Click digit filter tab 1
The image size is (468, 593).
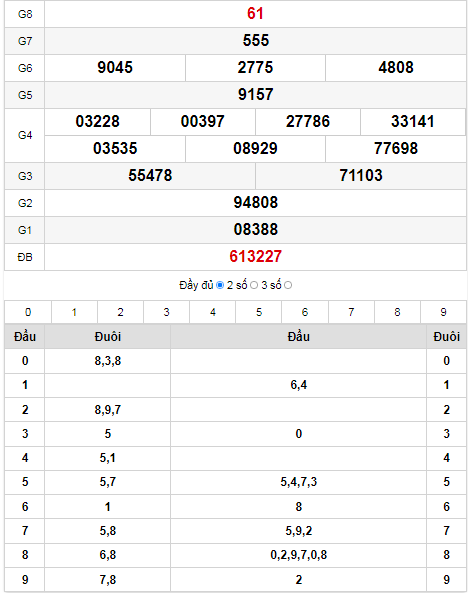(74, 312)
